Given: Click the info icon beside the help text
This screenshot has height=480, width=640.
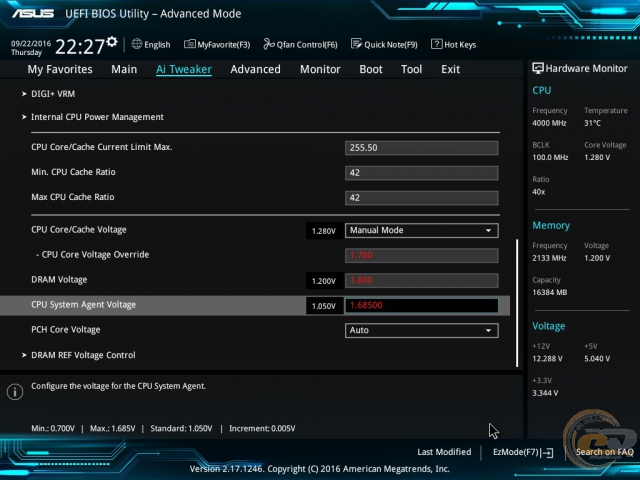Looking at the screenshot, I should pyautogui.click(x=15, y=392).
